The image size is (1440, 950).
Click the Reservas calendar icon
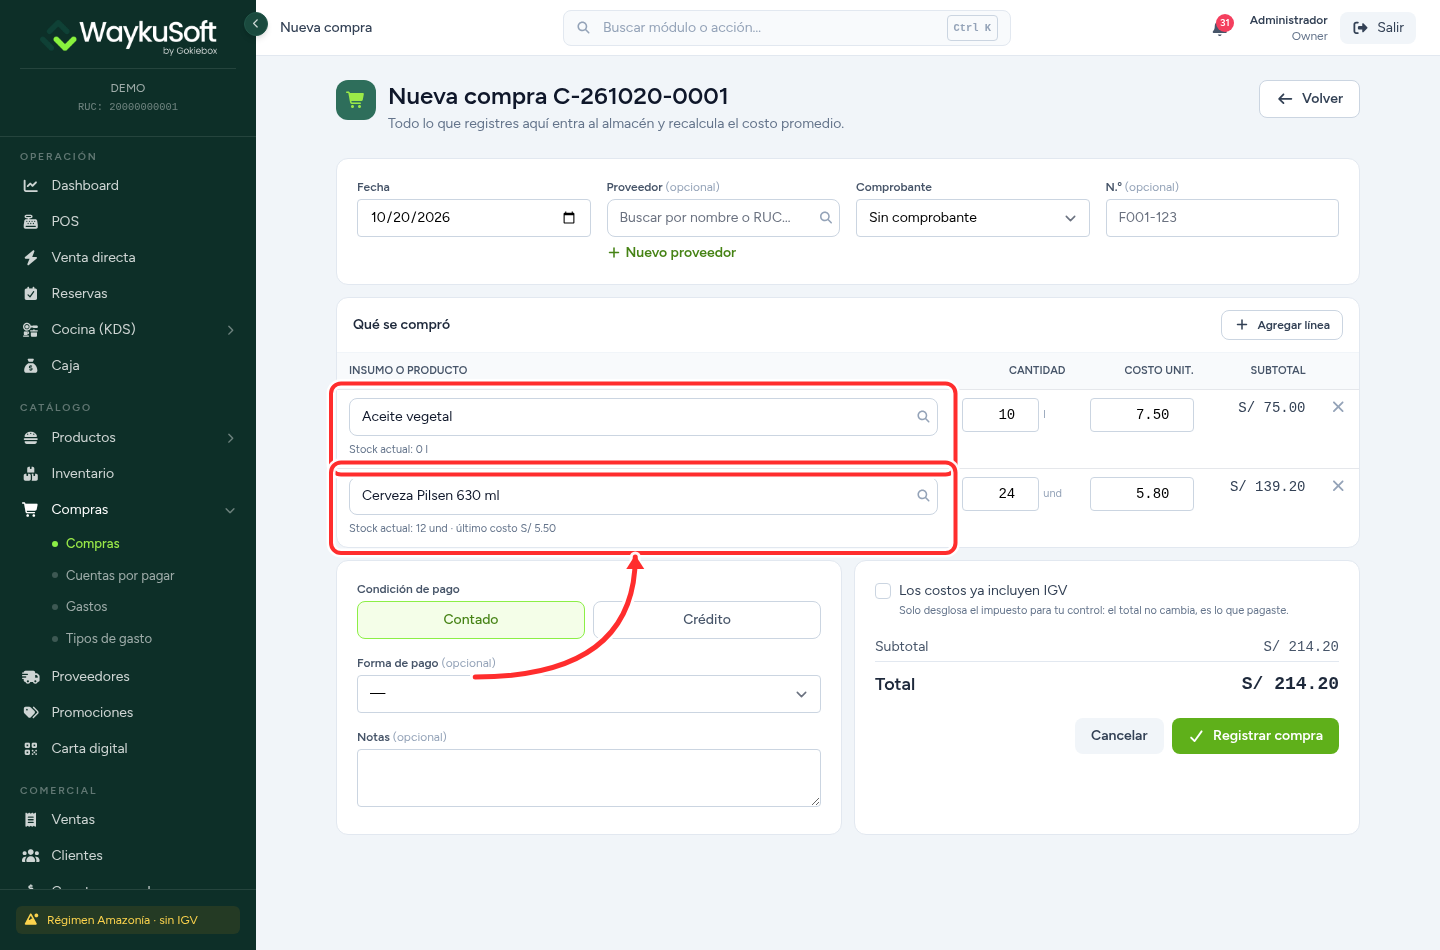pyautogui.click(x=31, y=294)
